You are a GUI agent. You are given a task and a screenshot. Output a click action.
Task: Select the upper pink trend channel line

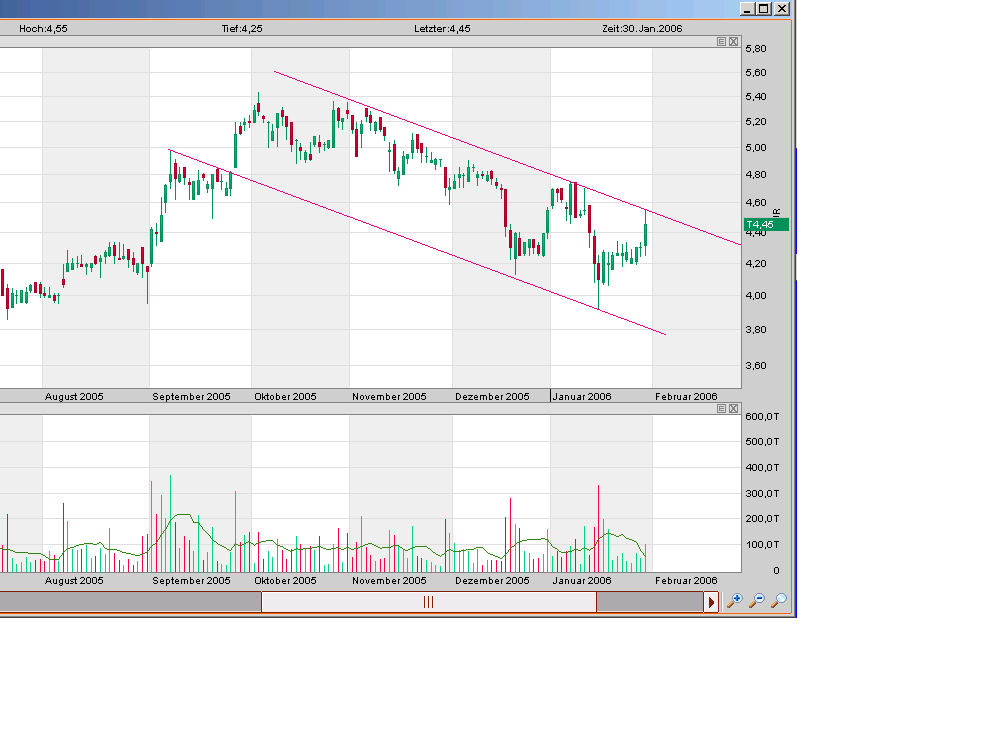click(507, 157)
